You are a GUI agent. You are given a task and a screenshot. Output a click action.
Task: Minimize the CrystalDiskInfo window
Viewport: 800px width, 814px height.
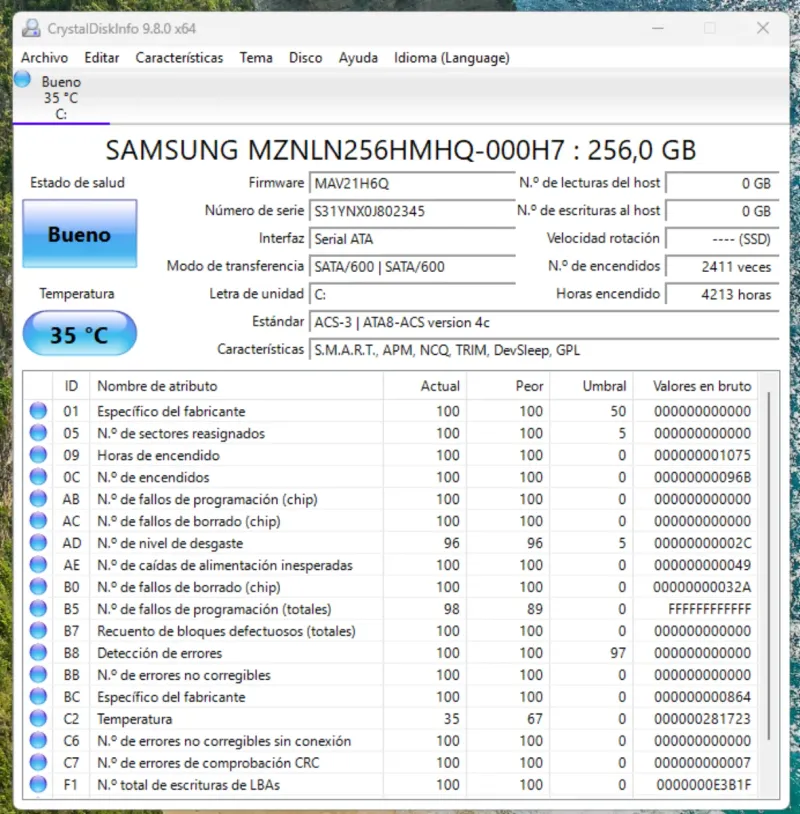(658, 28)
